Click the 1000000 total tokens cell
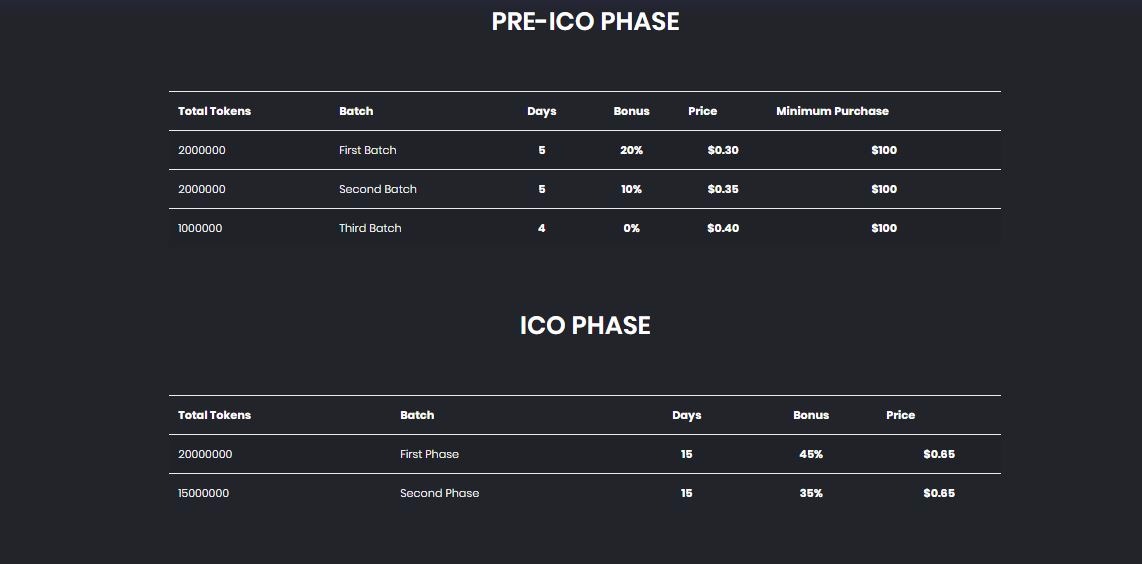 200,228
